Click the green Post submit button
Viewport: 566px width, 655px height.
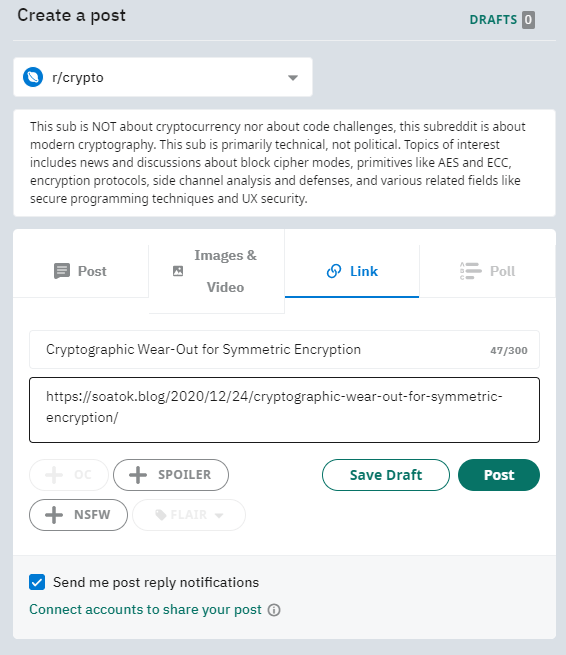pos(499,475)
